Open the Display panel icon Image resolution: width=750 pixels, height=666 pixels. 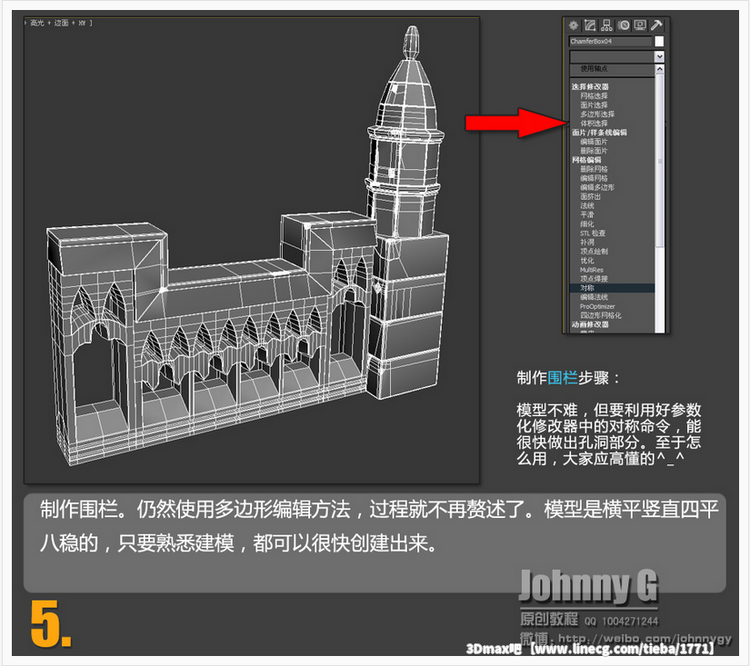640,25
